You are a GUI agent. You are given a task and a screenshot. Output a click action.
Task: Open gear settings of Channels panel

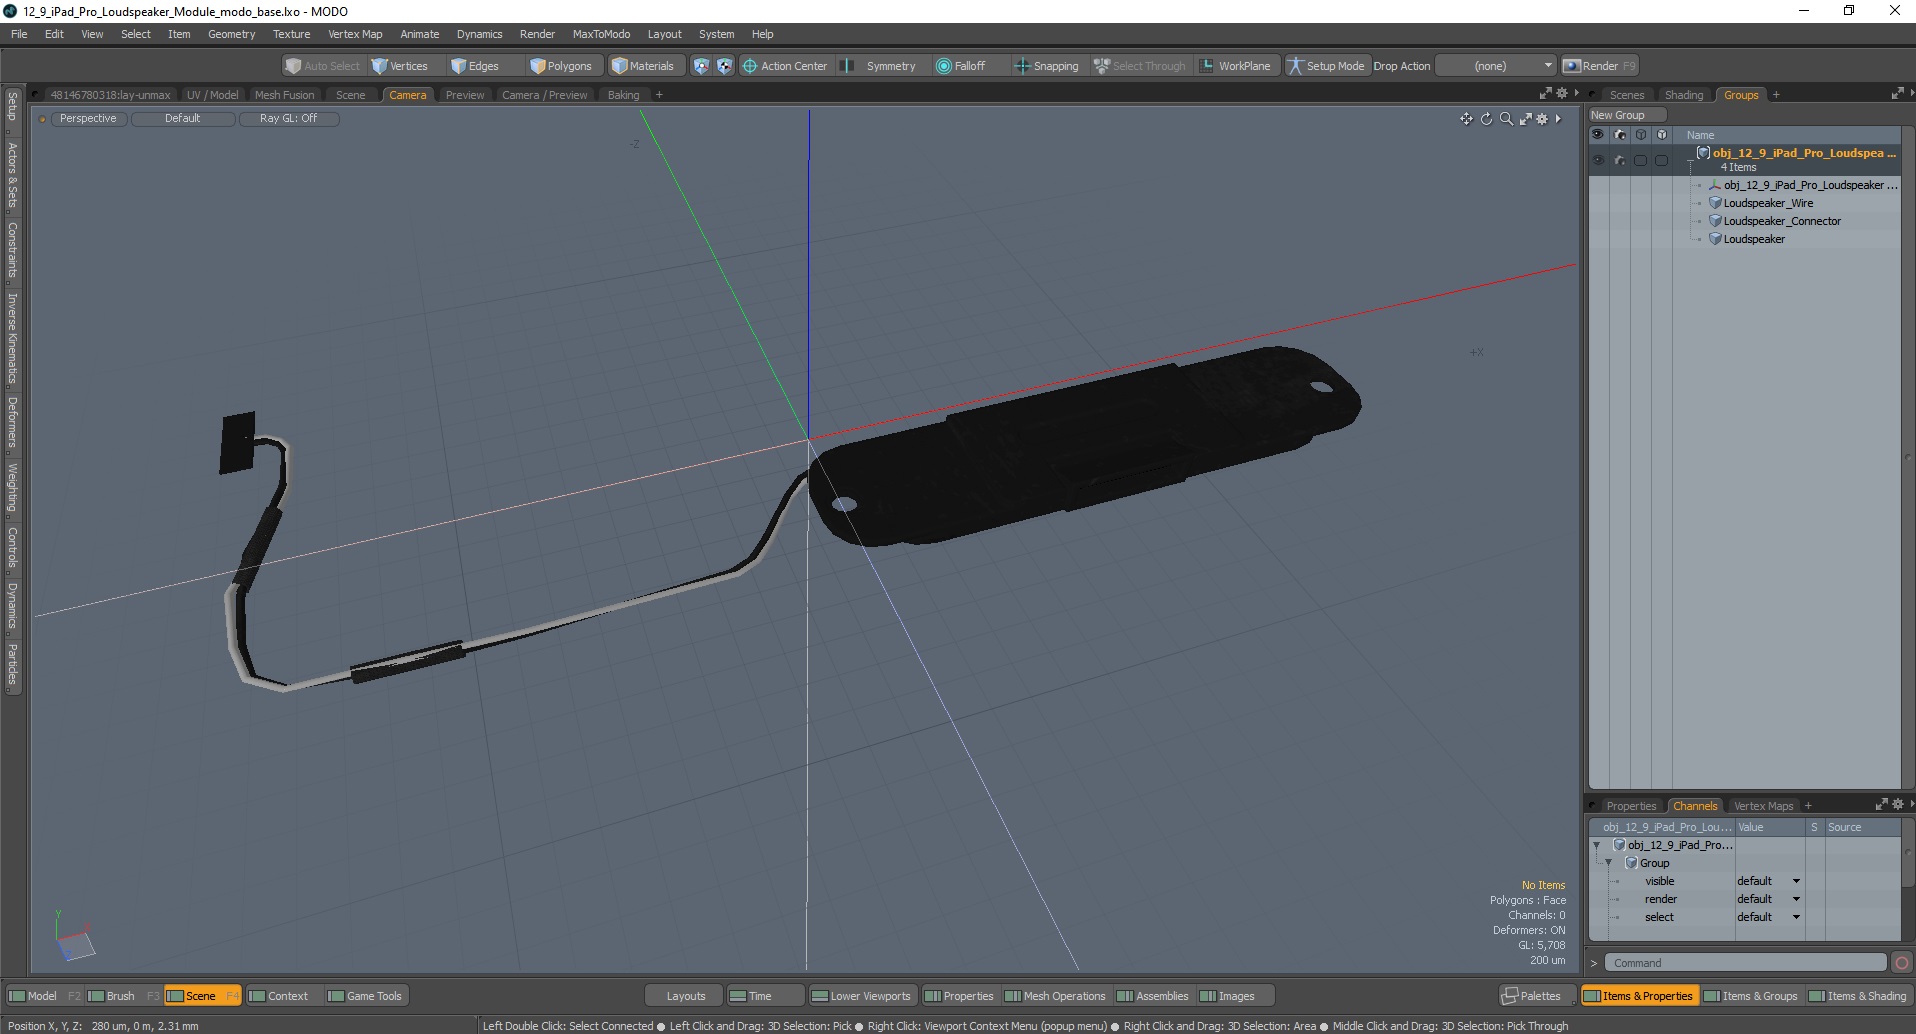tap(1897, 805)
